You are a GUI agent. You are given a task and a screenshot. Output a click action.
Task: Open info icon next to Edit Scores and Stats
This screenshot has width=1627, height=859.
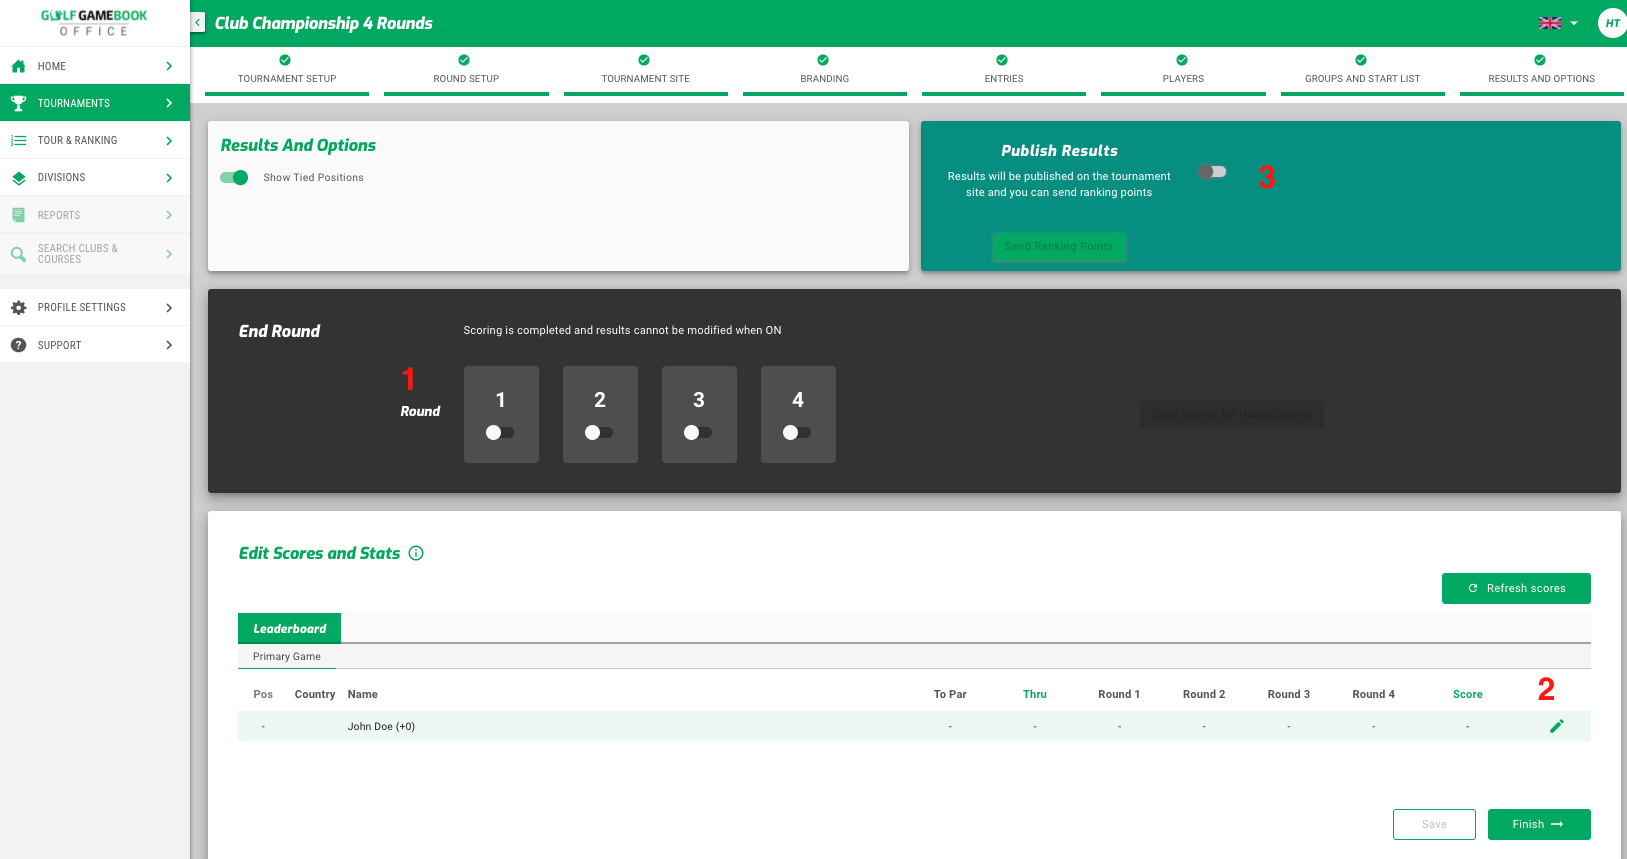(x=416, y=553)
